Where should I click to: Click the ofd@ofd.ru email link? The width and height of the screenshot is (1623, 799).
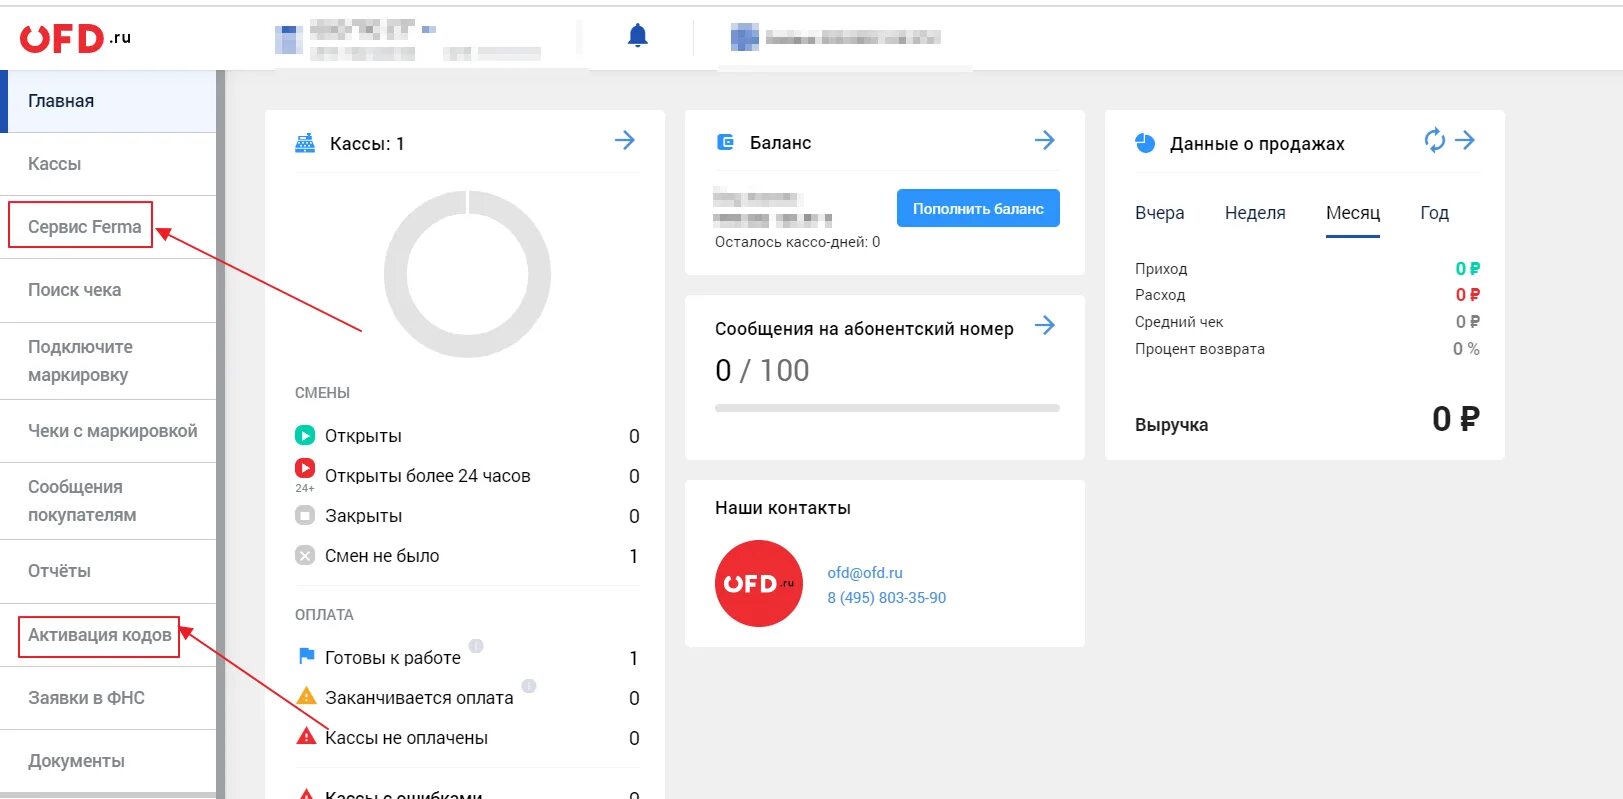point(865,573)
